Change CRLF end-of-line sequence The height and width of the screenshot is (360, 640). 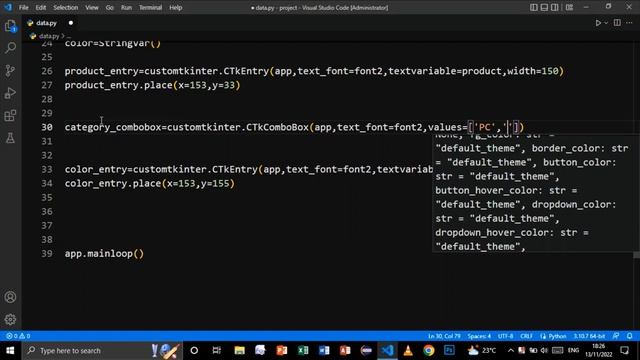coord(526,336)
